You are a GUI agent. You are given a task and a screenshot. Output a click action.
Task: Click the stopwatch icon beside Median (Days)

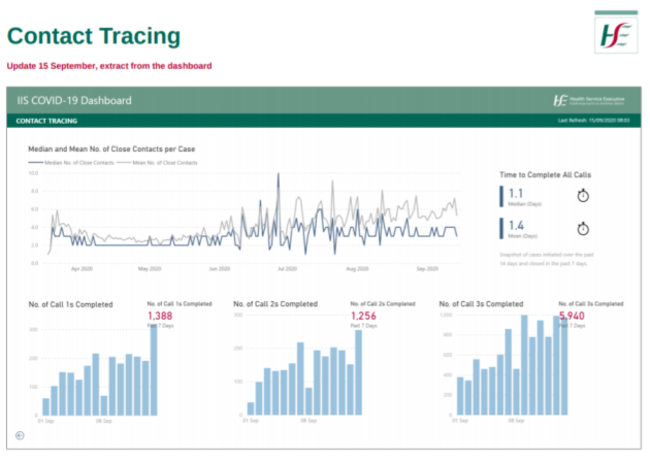[x=584, y=196]
